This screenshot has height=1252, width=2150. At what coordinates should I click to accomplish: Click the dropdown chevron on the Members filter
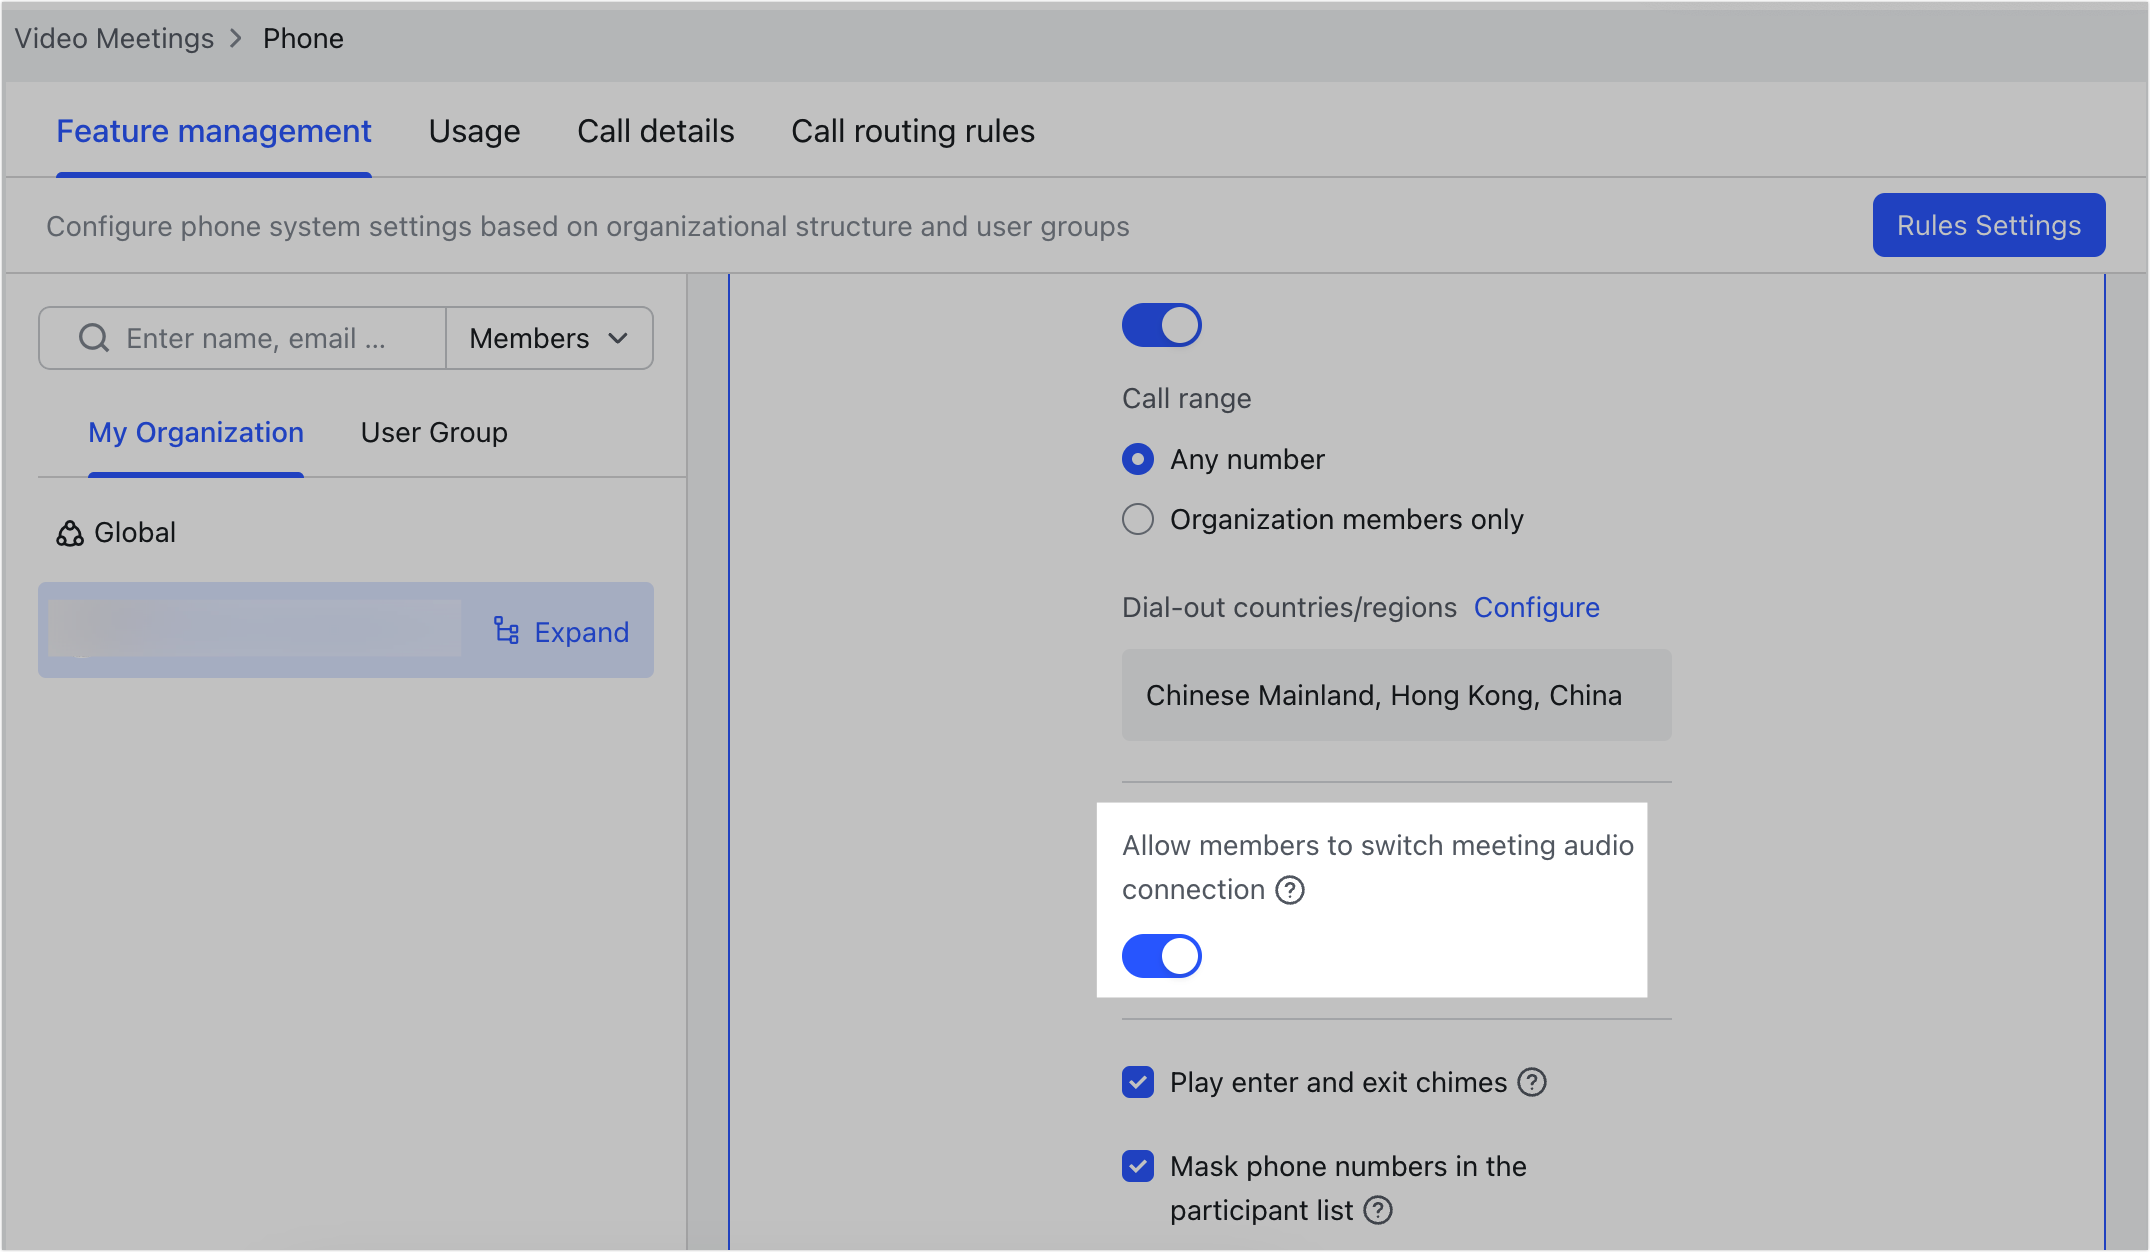point(617,338)
